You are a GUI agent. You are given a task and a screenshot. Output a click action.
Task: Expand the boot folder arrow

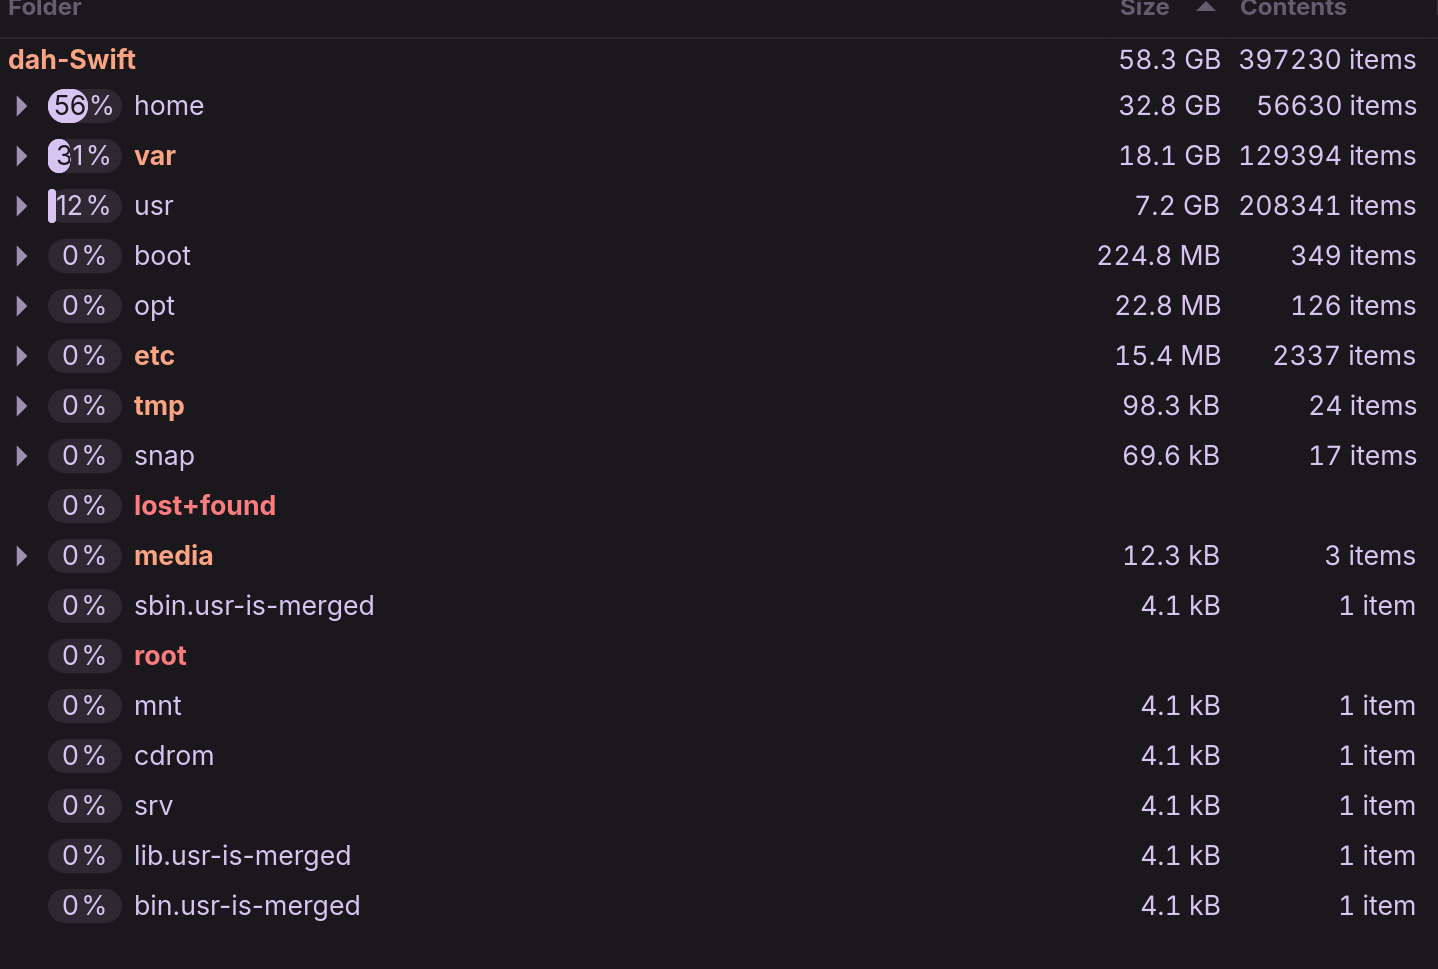22,256
